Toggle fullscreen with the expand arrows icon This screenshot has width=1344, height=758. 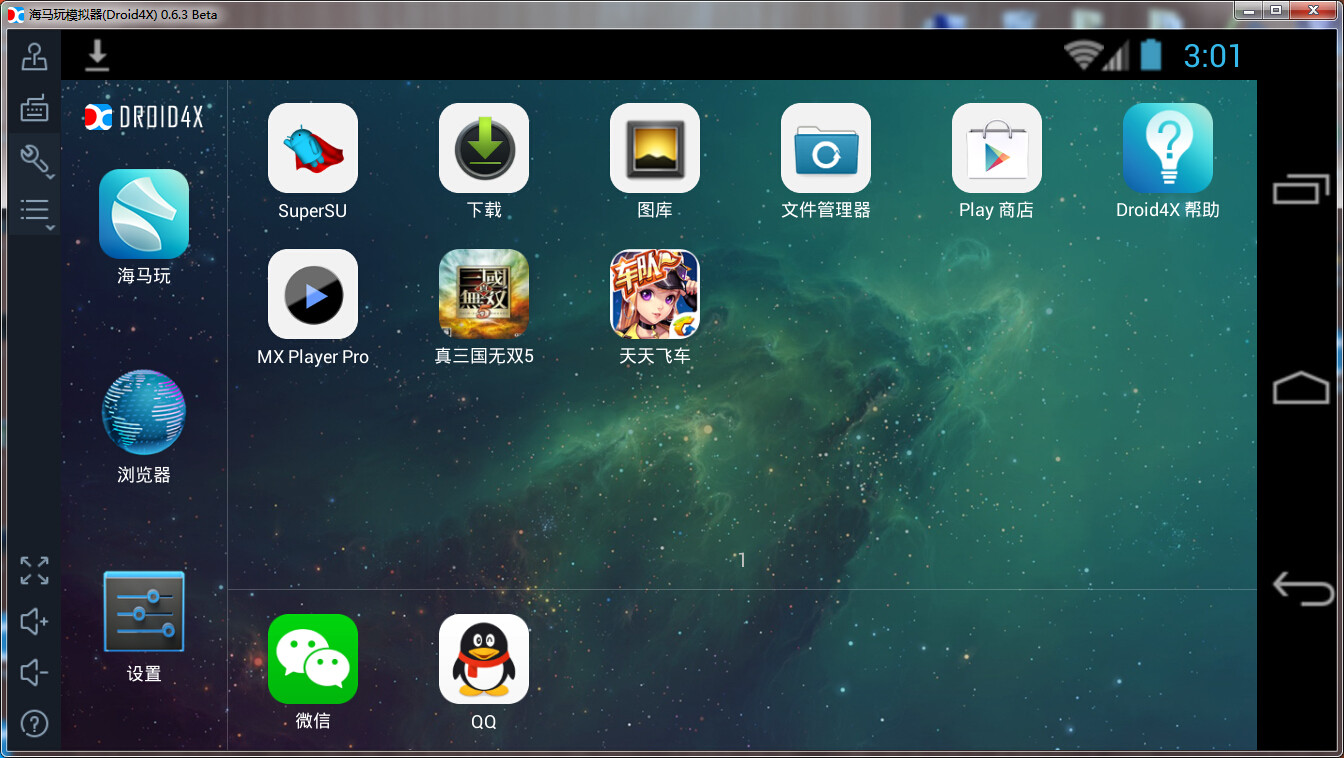34,570
